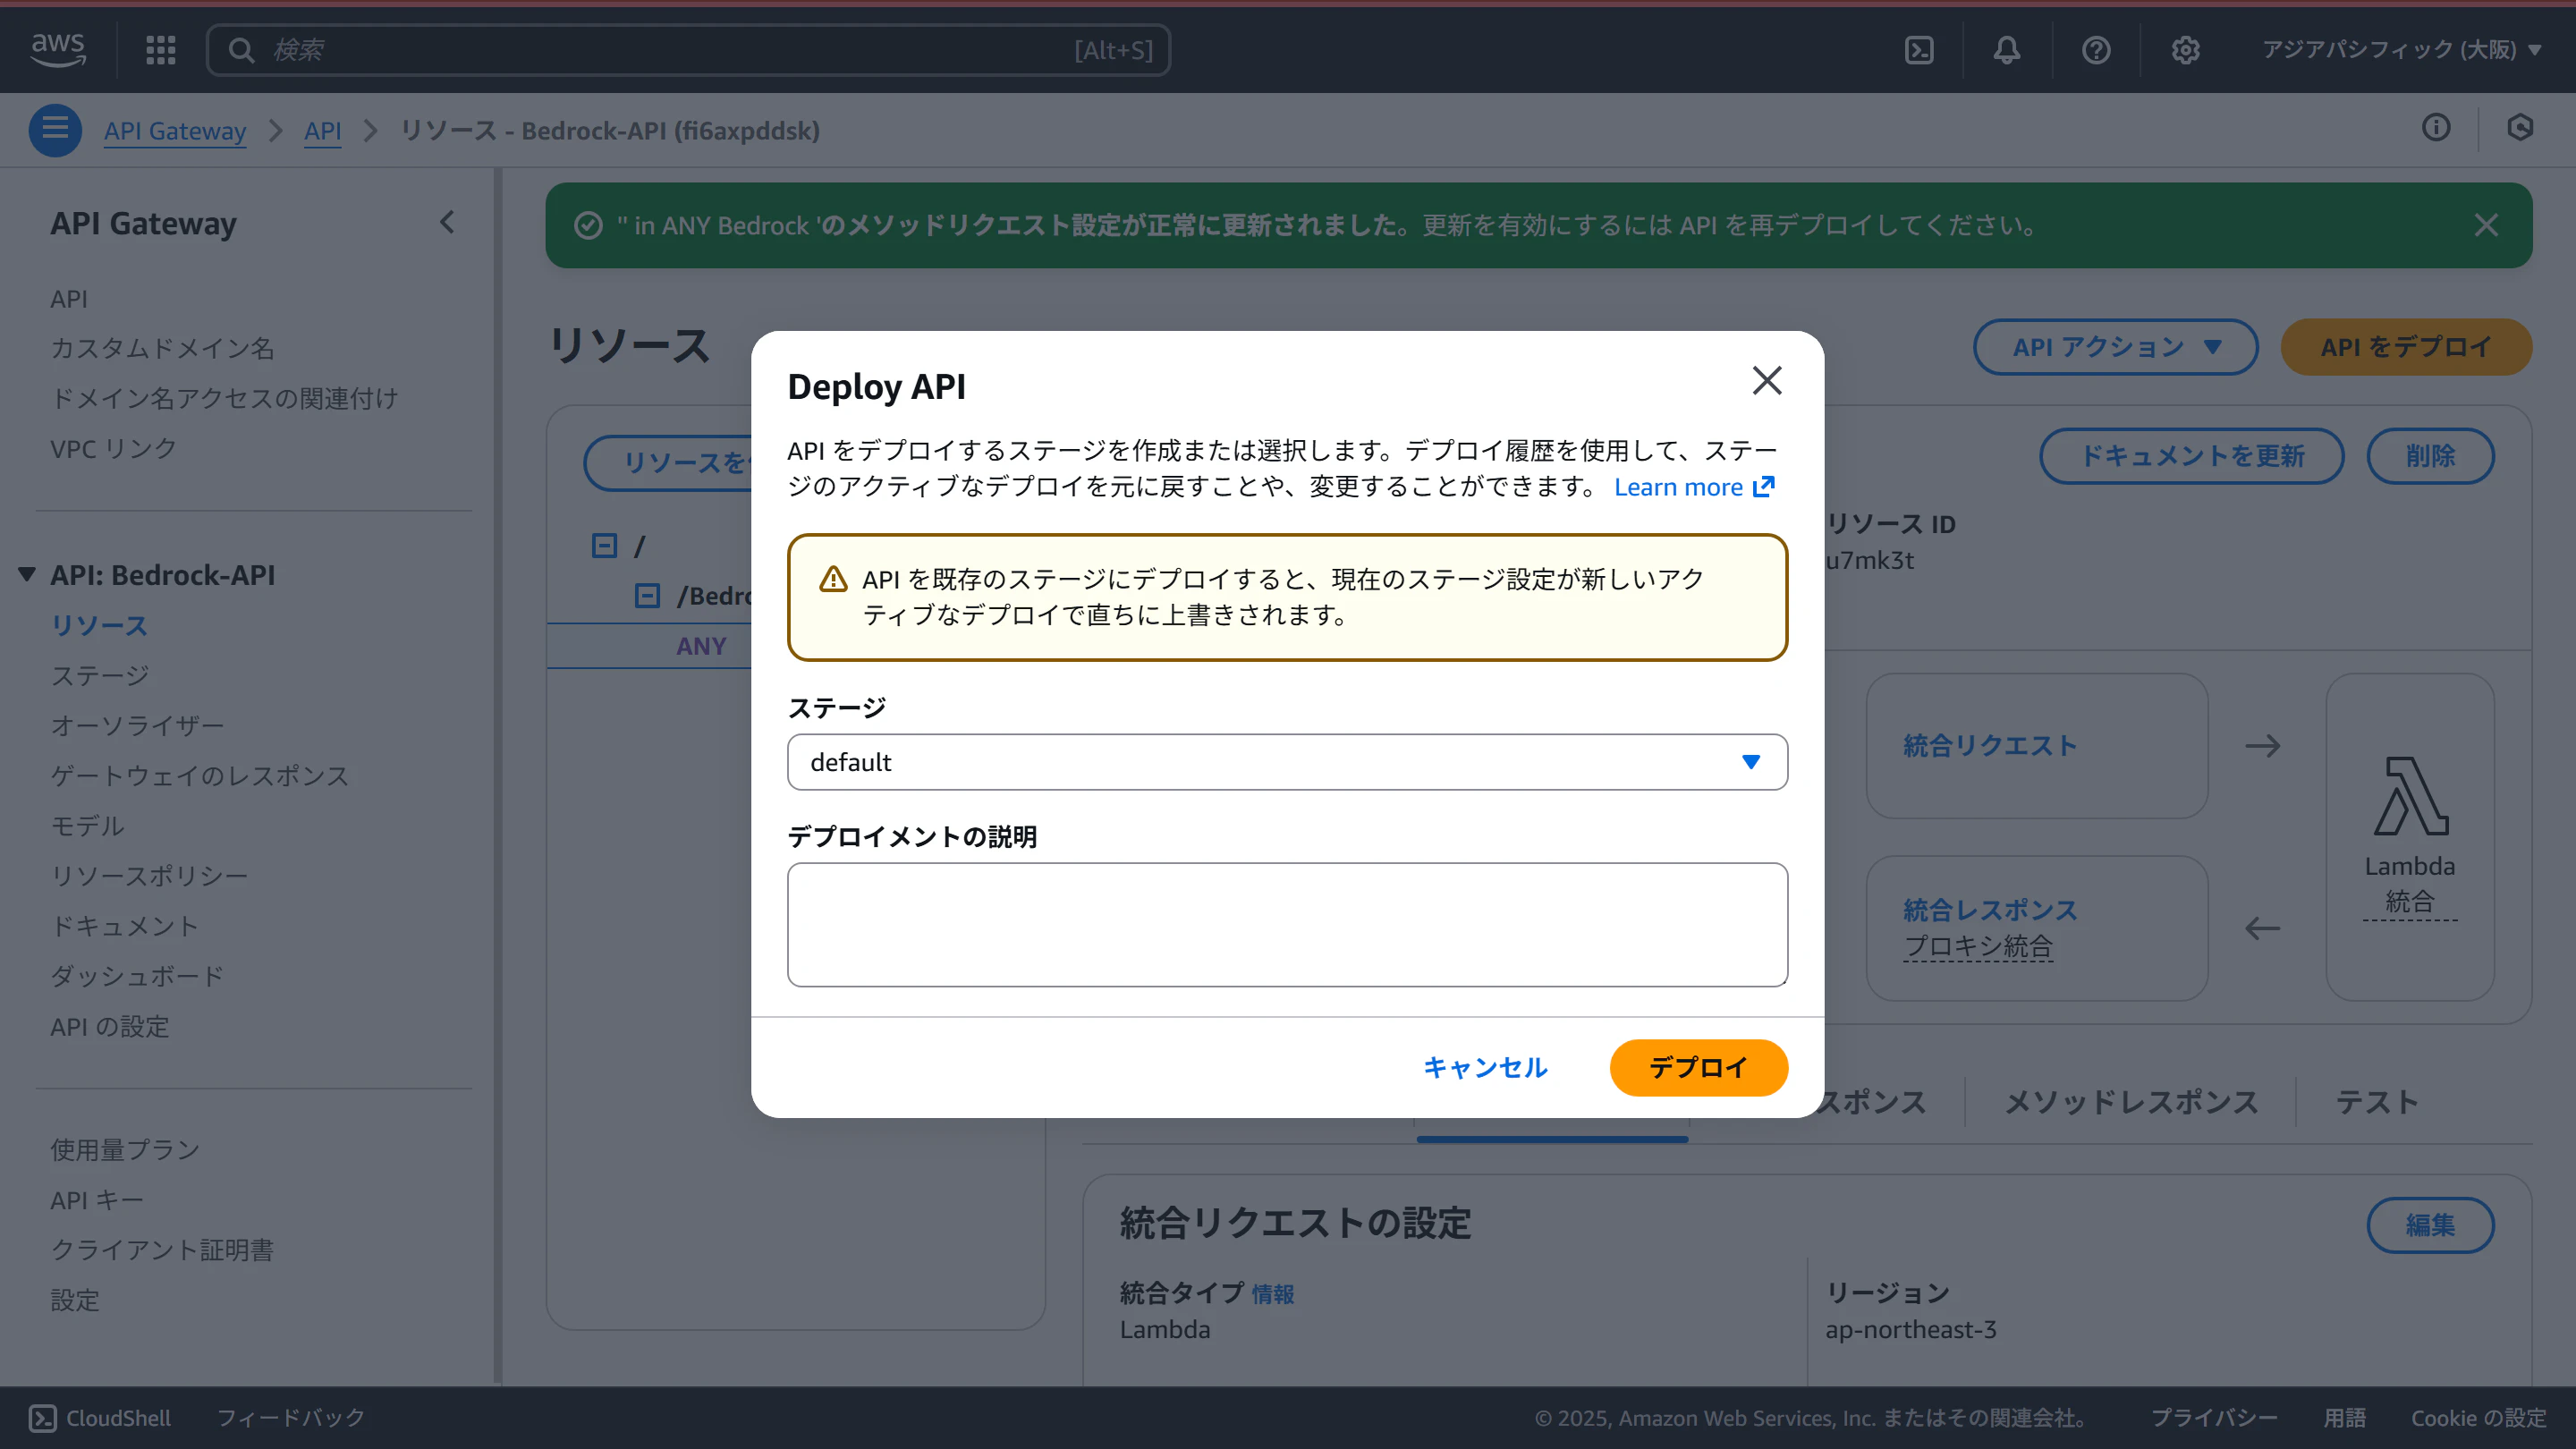Dismiss the green success banner
Image resolution: width=2576 pixels, height=1449 pixels.
click(x=2486, y=225)
